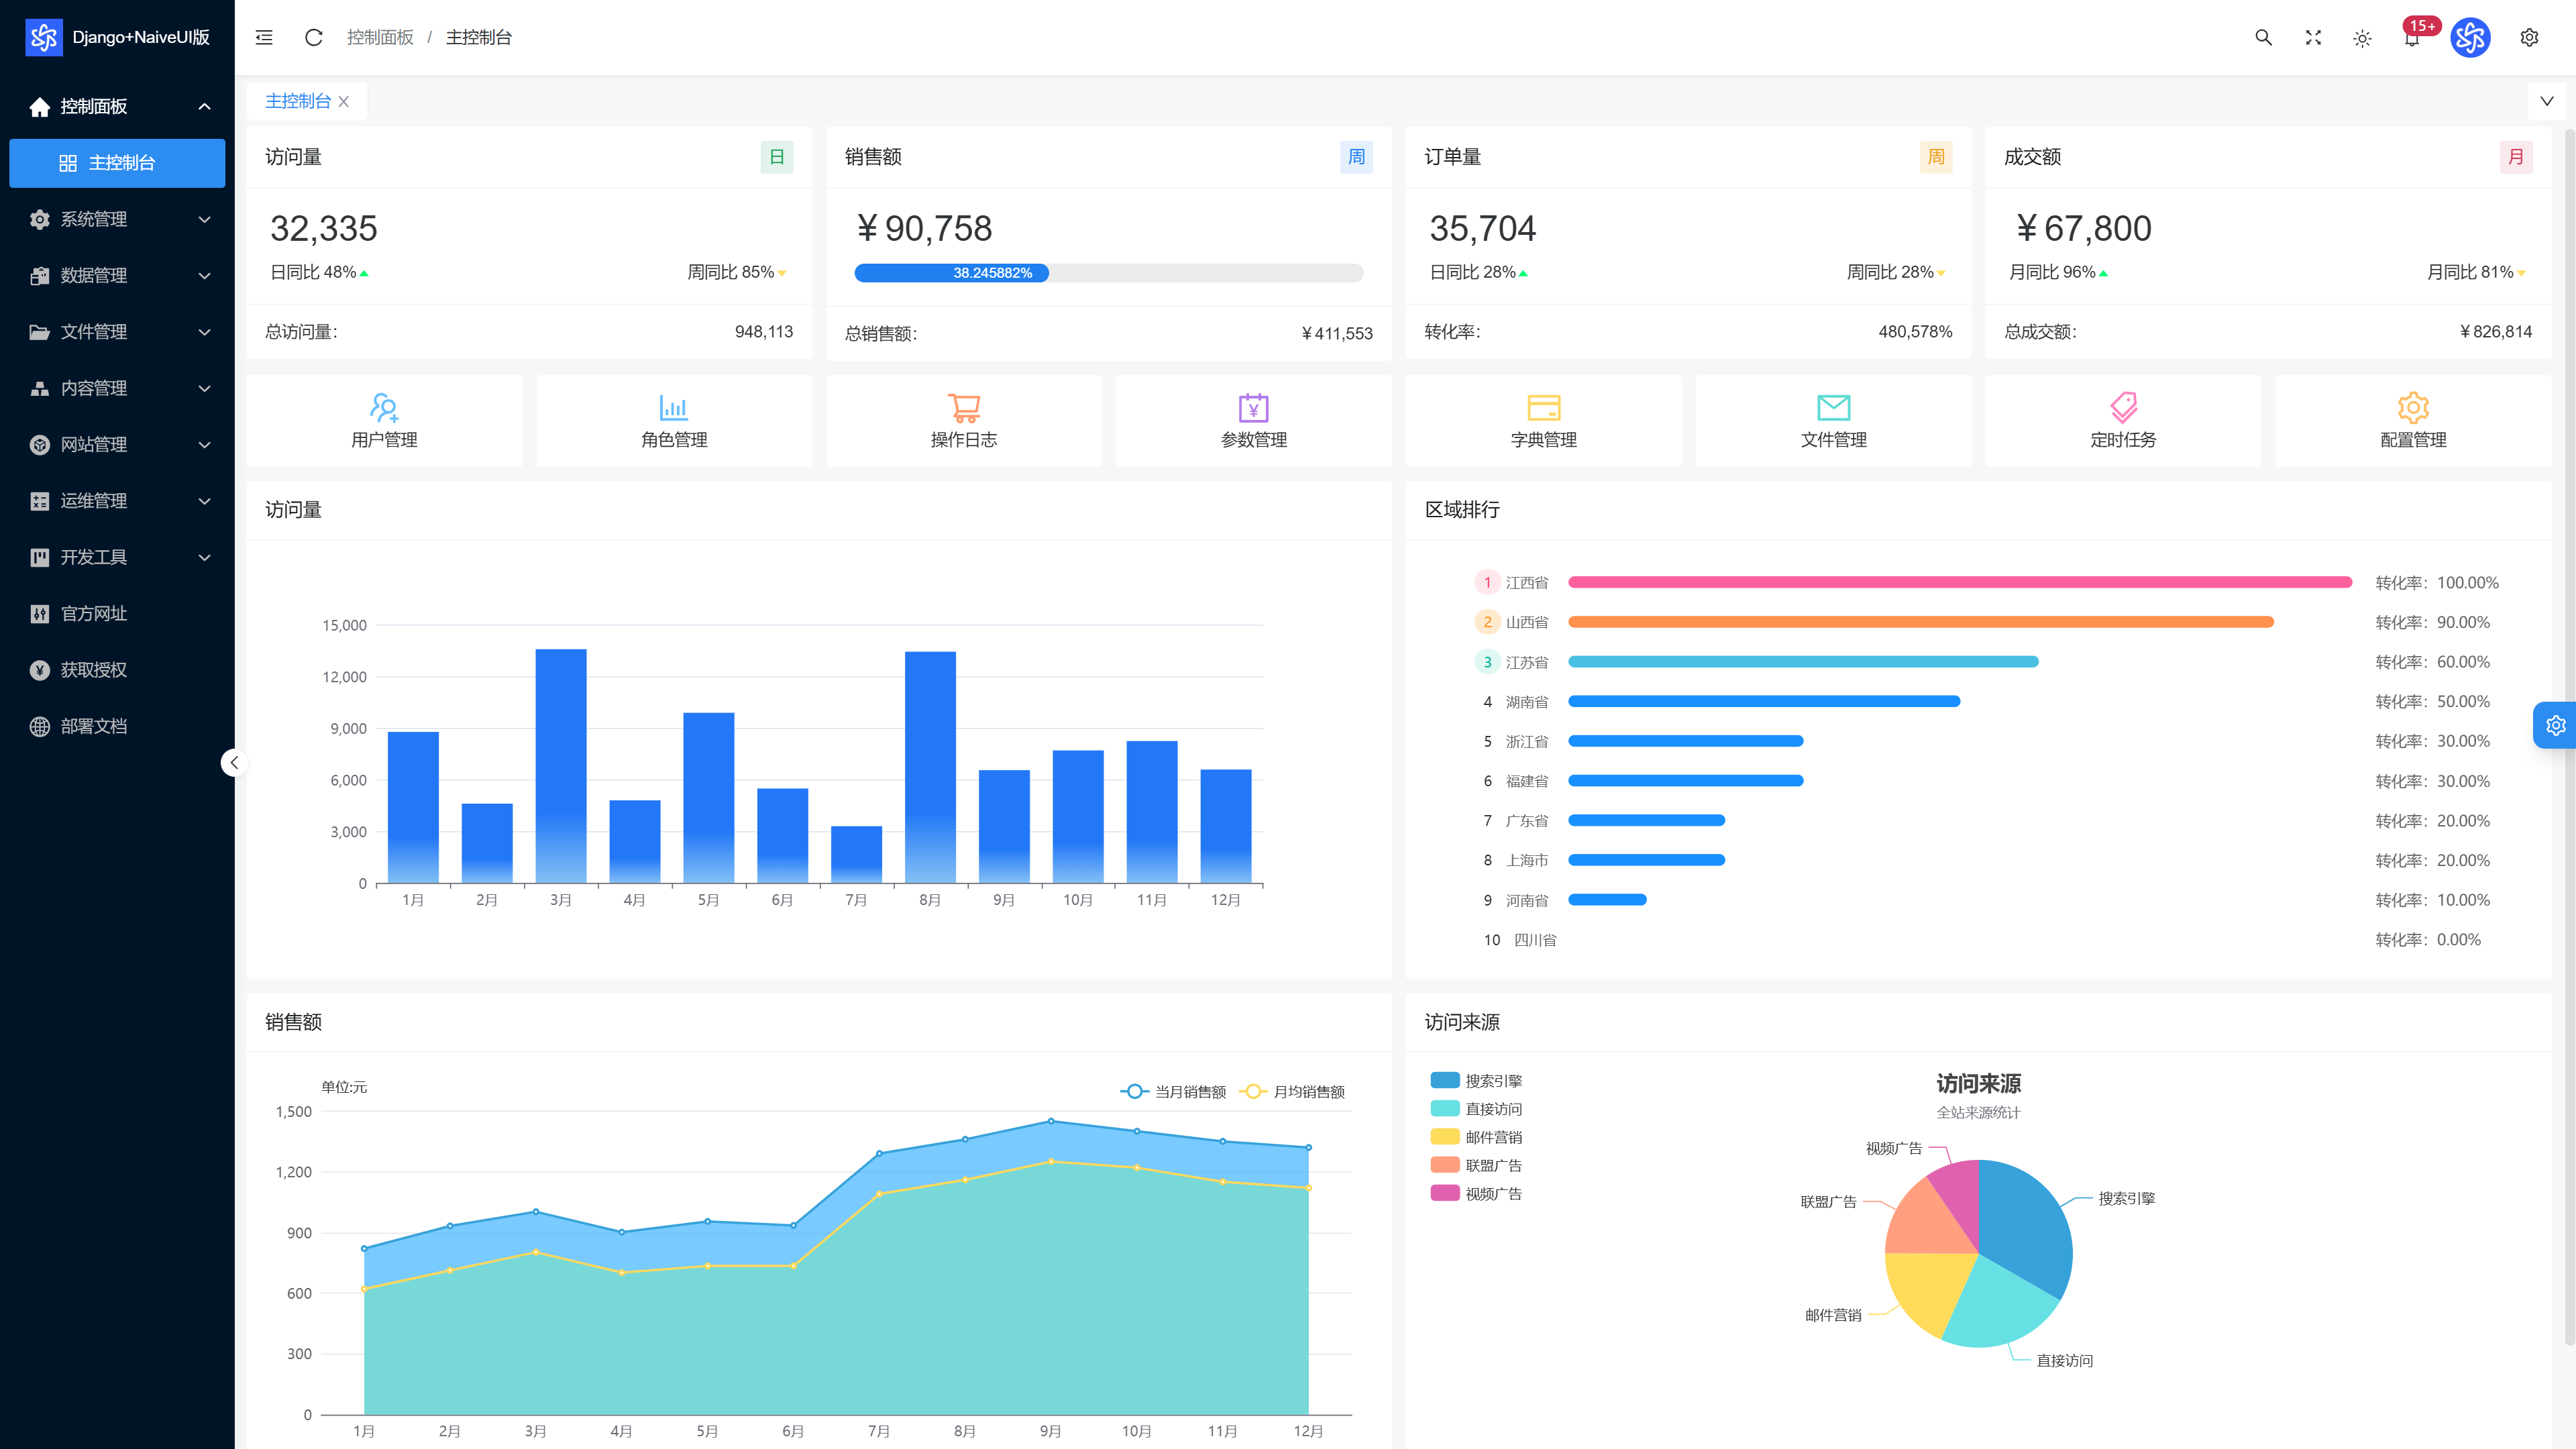This screenshot has width=2576, height=1449.
Task: Open the 字典管理 shortcut card
Action: (1544, 421)
